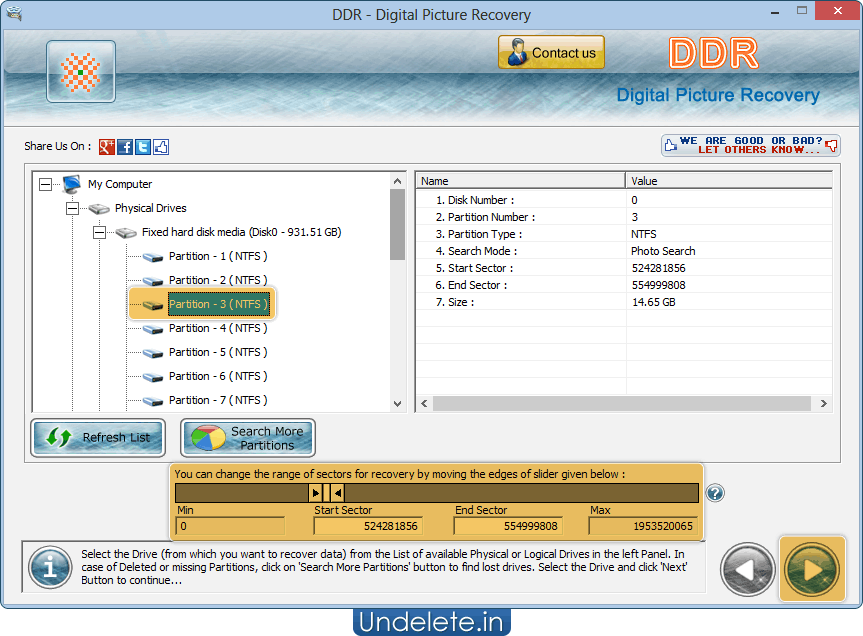The height and width of the screenshot is (636, 863).
Task: Click the Max sector input field
Action: pos(643,526)
